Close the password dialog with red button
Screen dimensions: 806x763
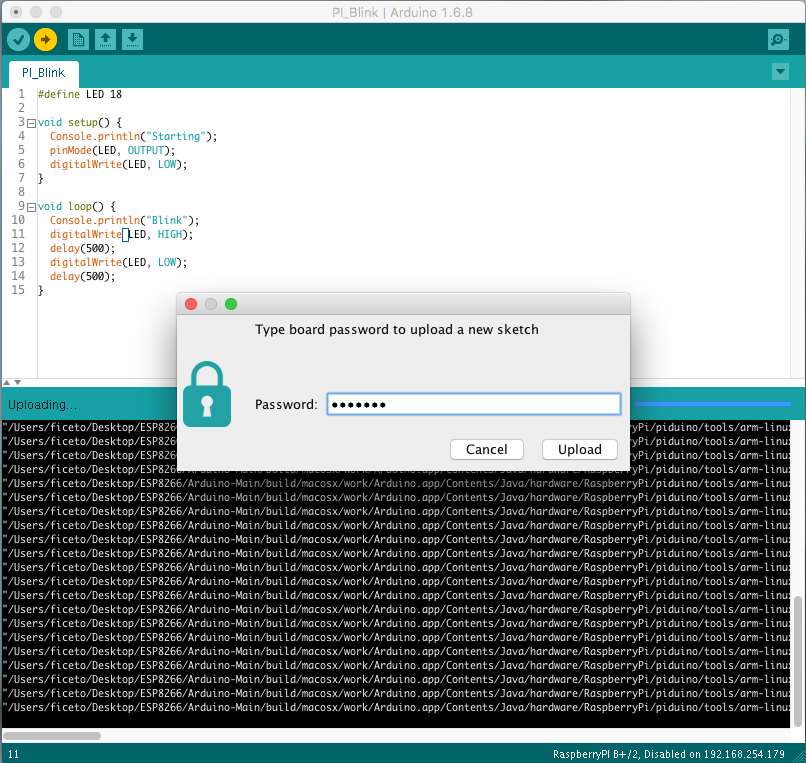[191, 304]
